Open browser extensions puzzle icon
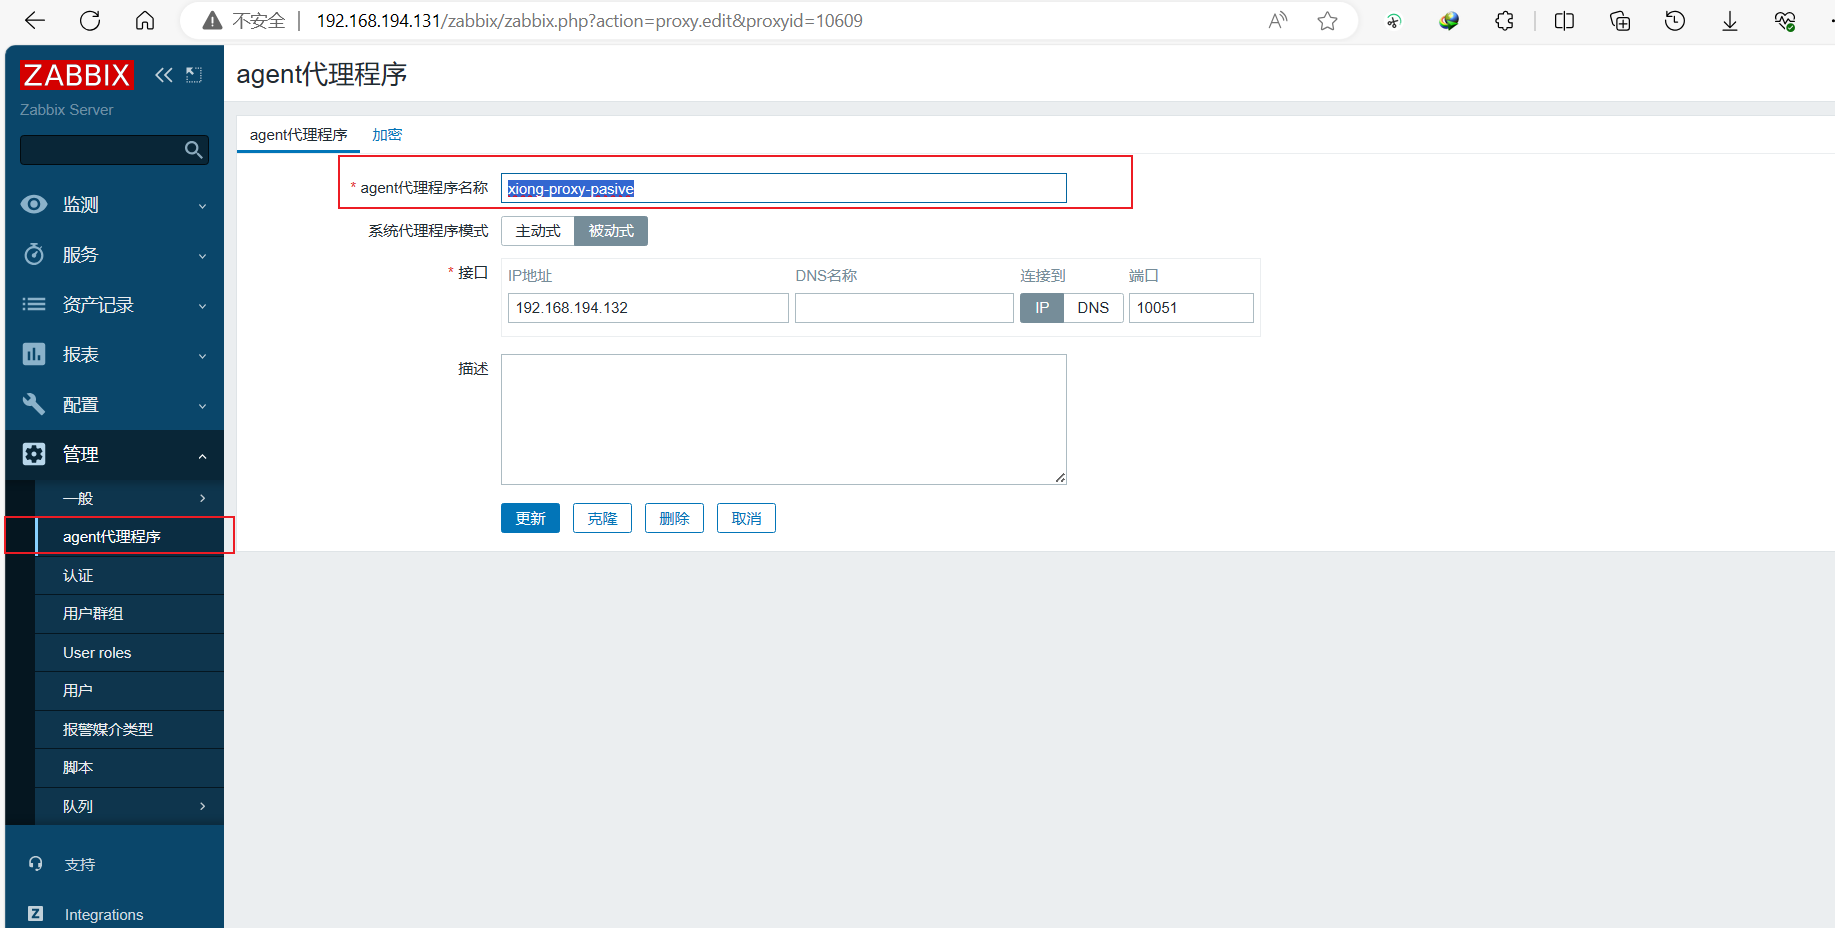The height and width of the screenshot is (928, 1835). tap(1504, 21)
